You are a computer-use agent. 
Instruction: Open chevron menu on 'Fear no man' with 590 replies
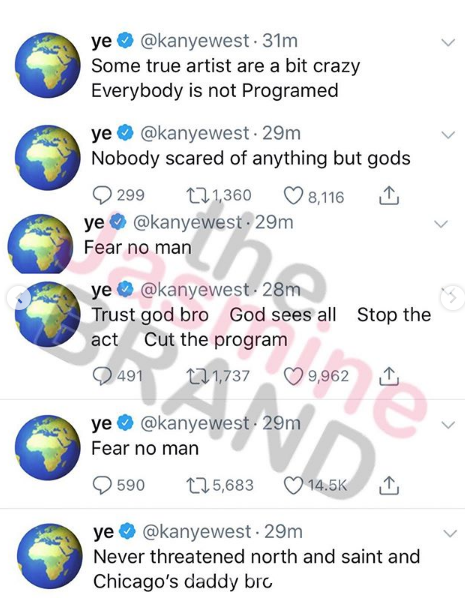[x=448, y=424]
